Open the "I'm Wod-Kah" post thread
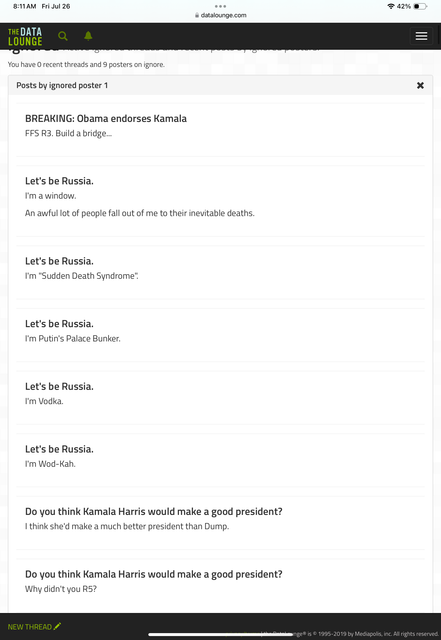 59,449
